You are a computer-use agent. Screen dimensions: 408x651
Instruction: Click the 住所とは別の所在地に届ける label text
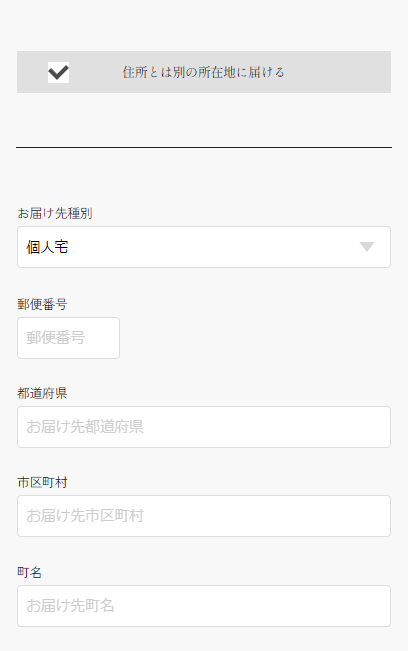coord(203,72)
